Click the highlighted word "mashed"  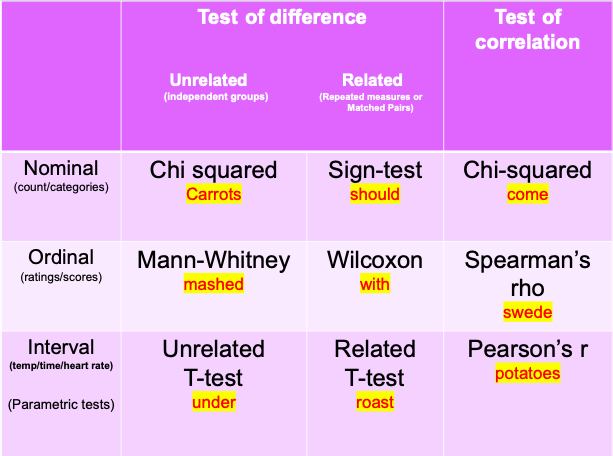(x=213, y=284)
